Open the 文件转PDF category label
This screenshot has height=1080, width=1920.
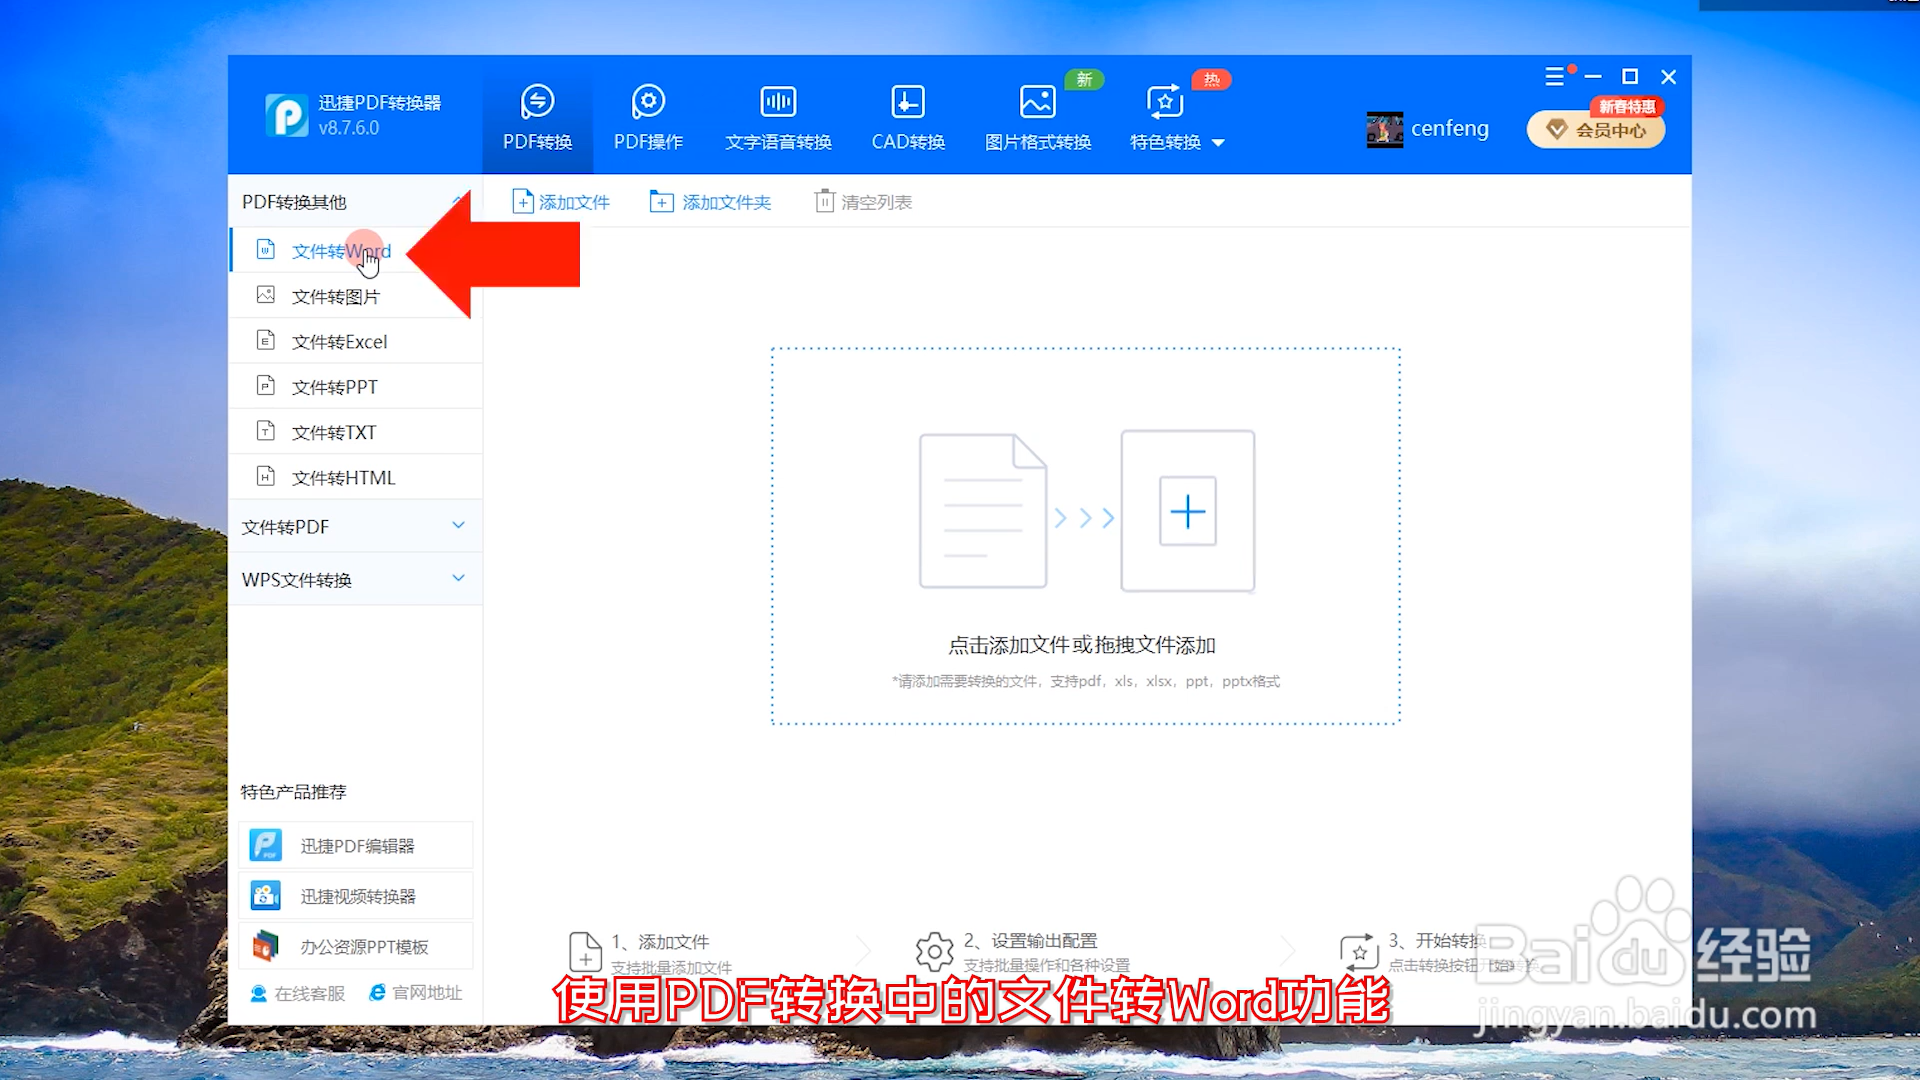[x=285, y=526]
